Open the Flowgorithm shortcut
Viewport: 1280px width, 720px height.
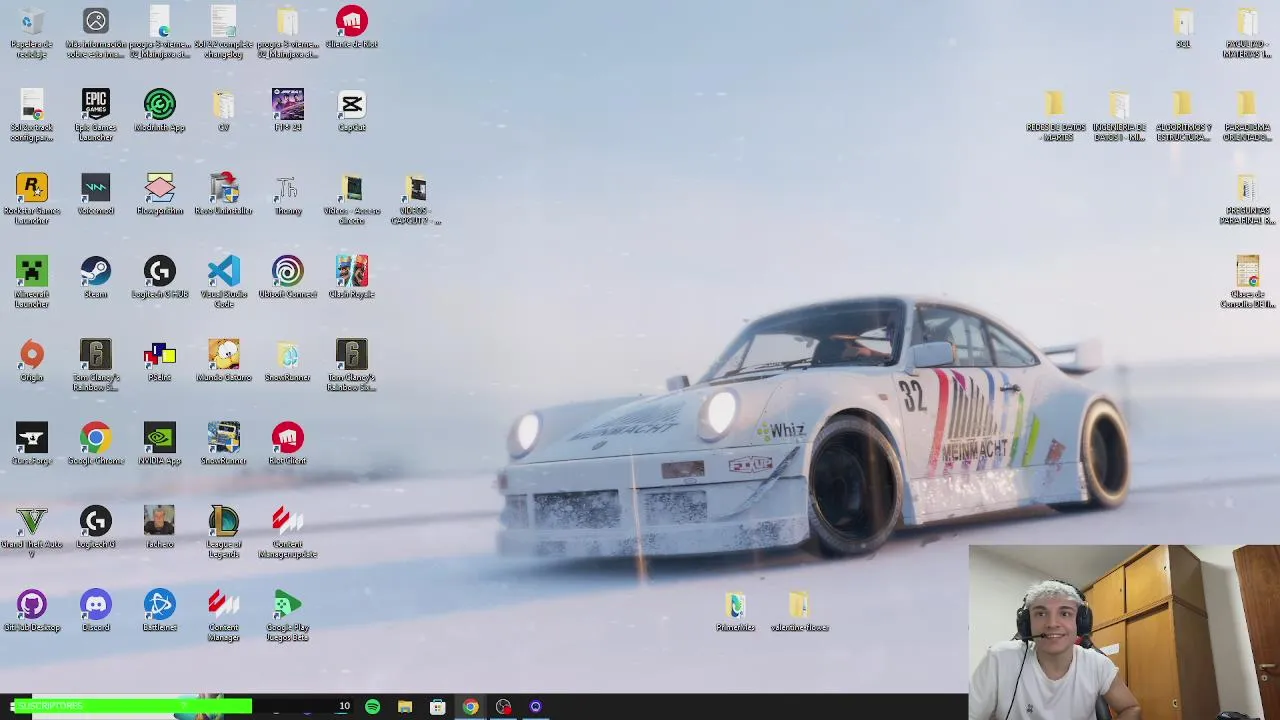159,195
